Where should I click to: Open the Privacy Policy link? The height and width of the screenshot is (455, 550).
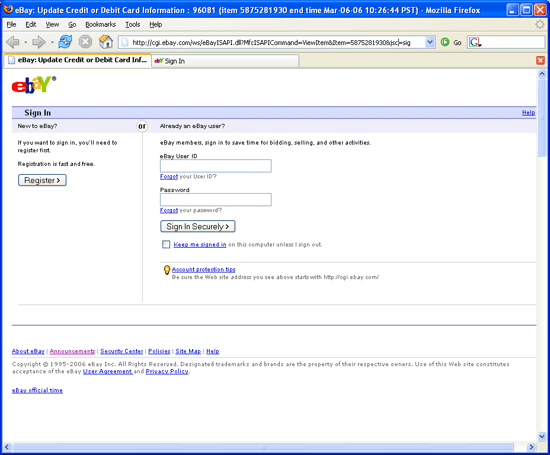tap(167, 371)
